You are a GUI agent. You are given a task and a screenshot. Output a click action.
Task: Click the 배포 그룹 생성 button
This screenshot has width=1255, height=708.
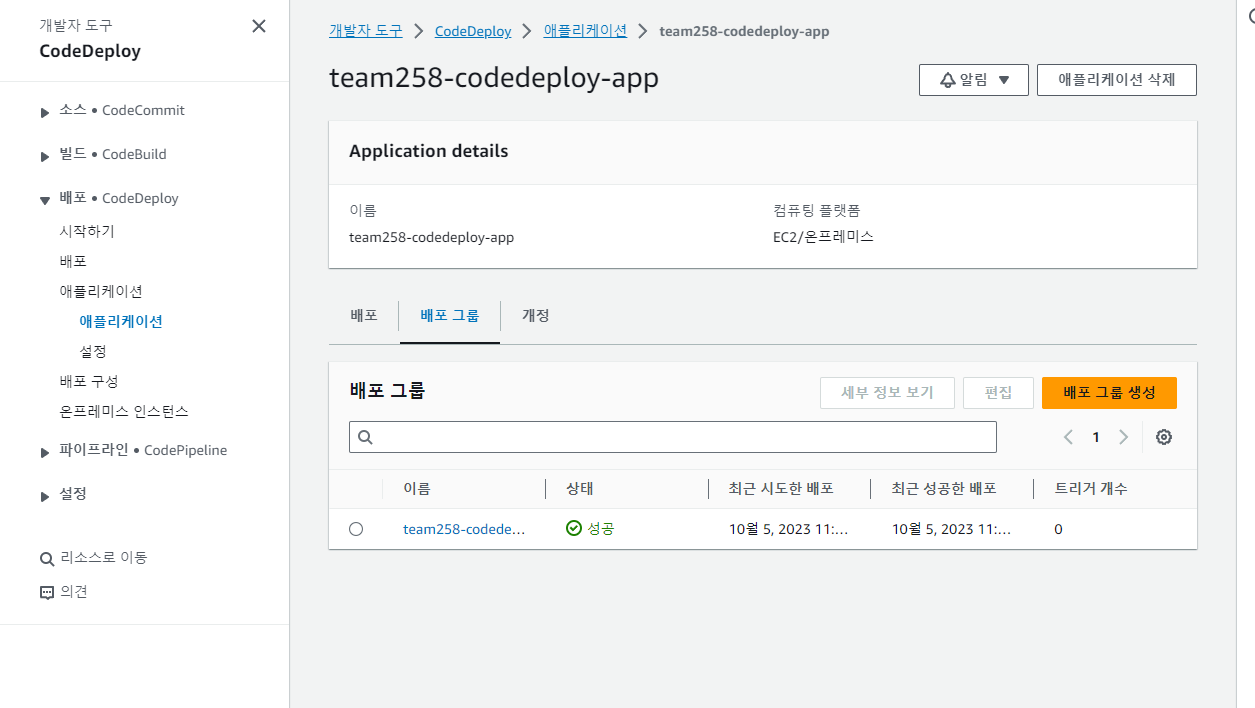[x=1109, y=393]
